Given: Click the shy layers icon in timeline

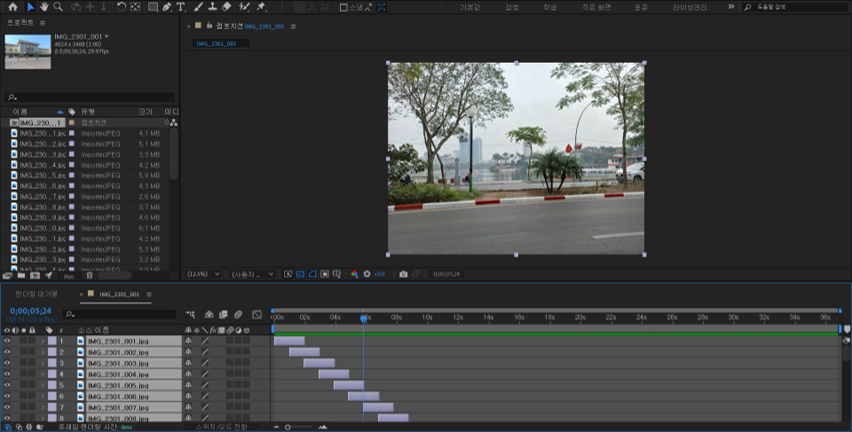Looking at the screenshot, I should [209, 315].
